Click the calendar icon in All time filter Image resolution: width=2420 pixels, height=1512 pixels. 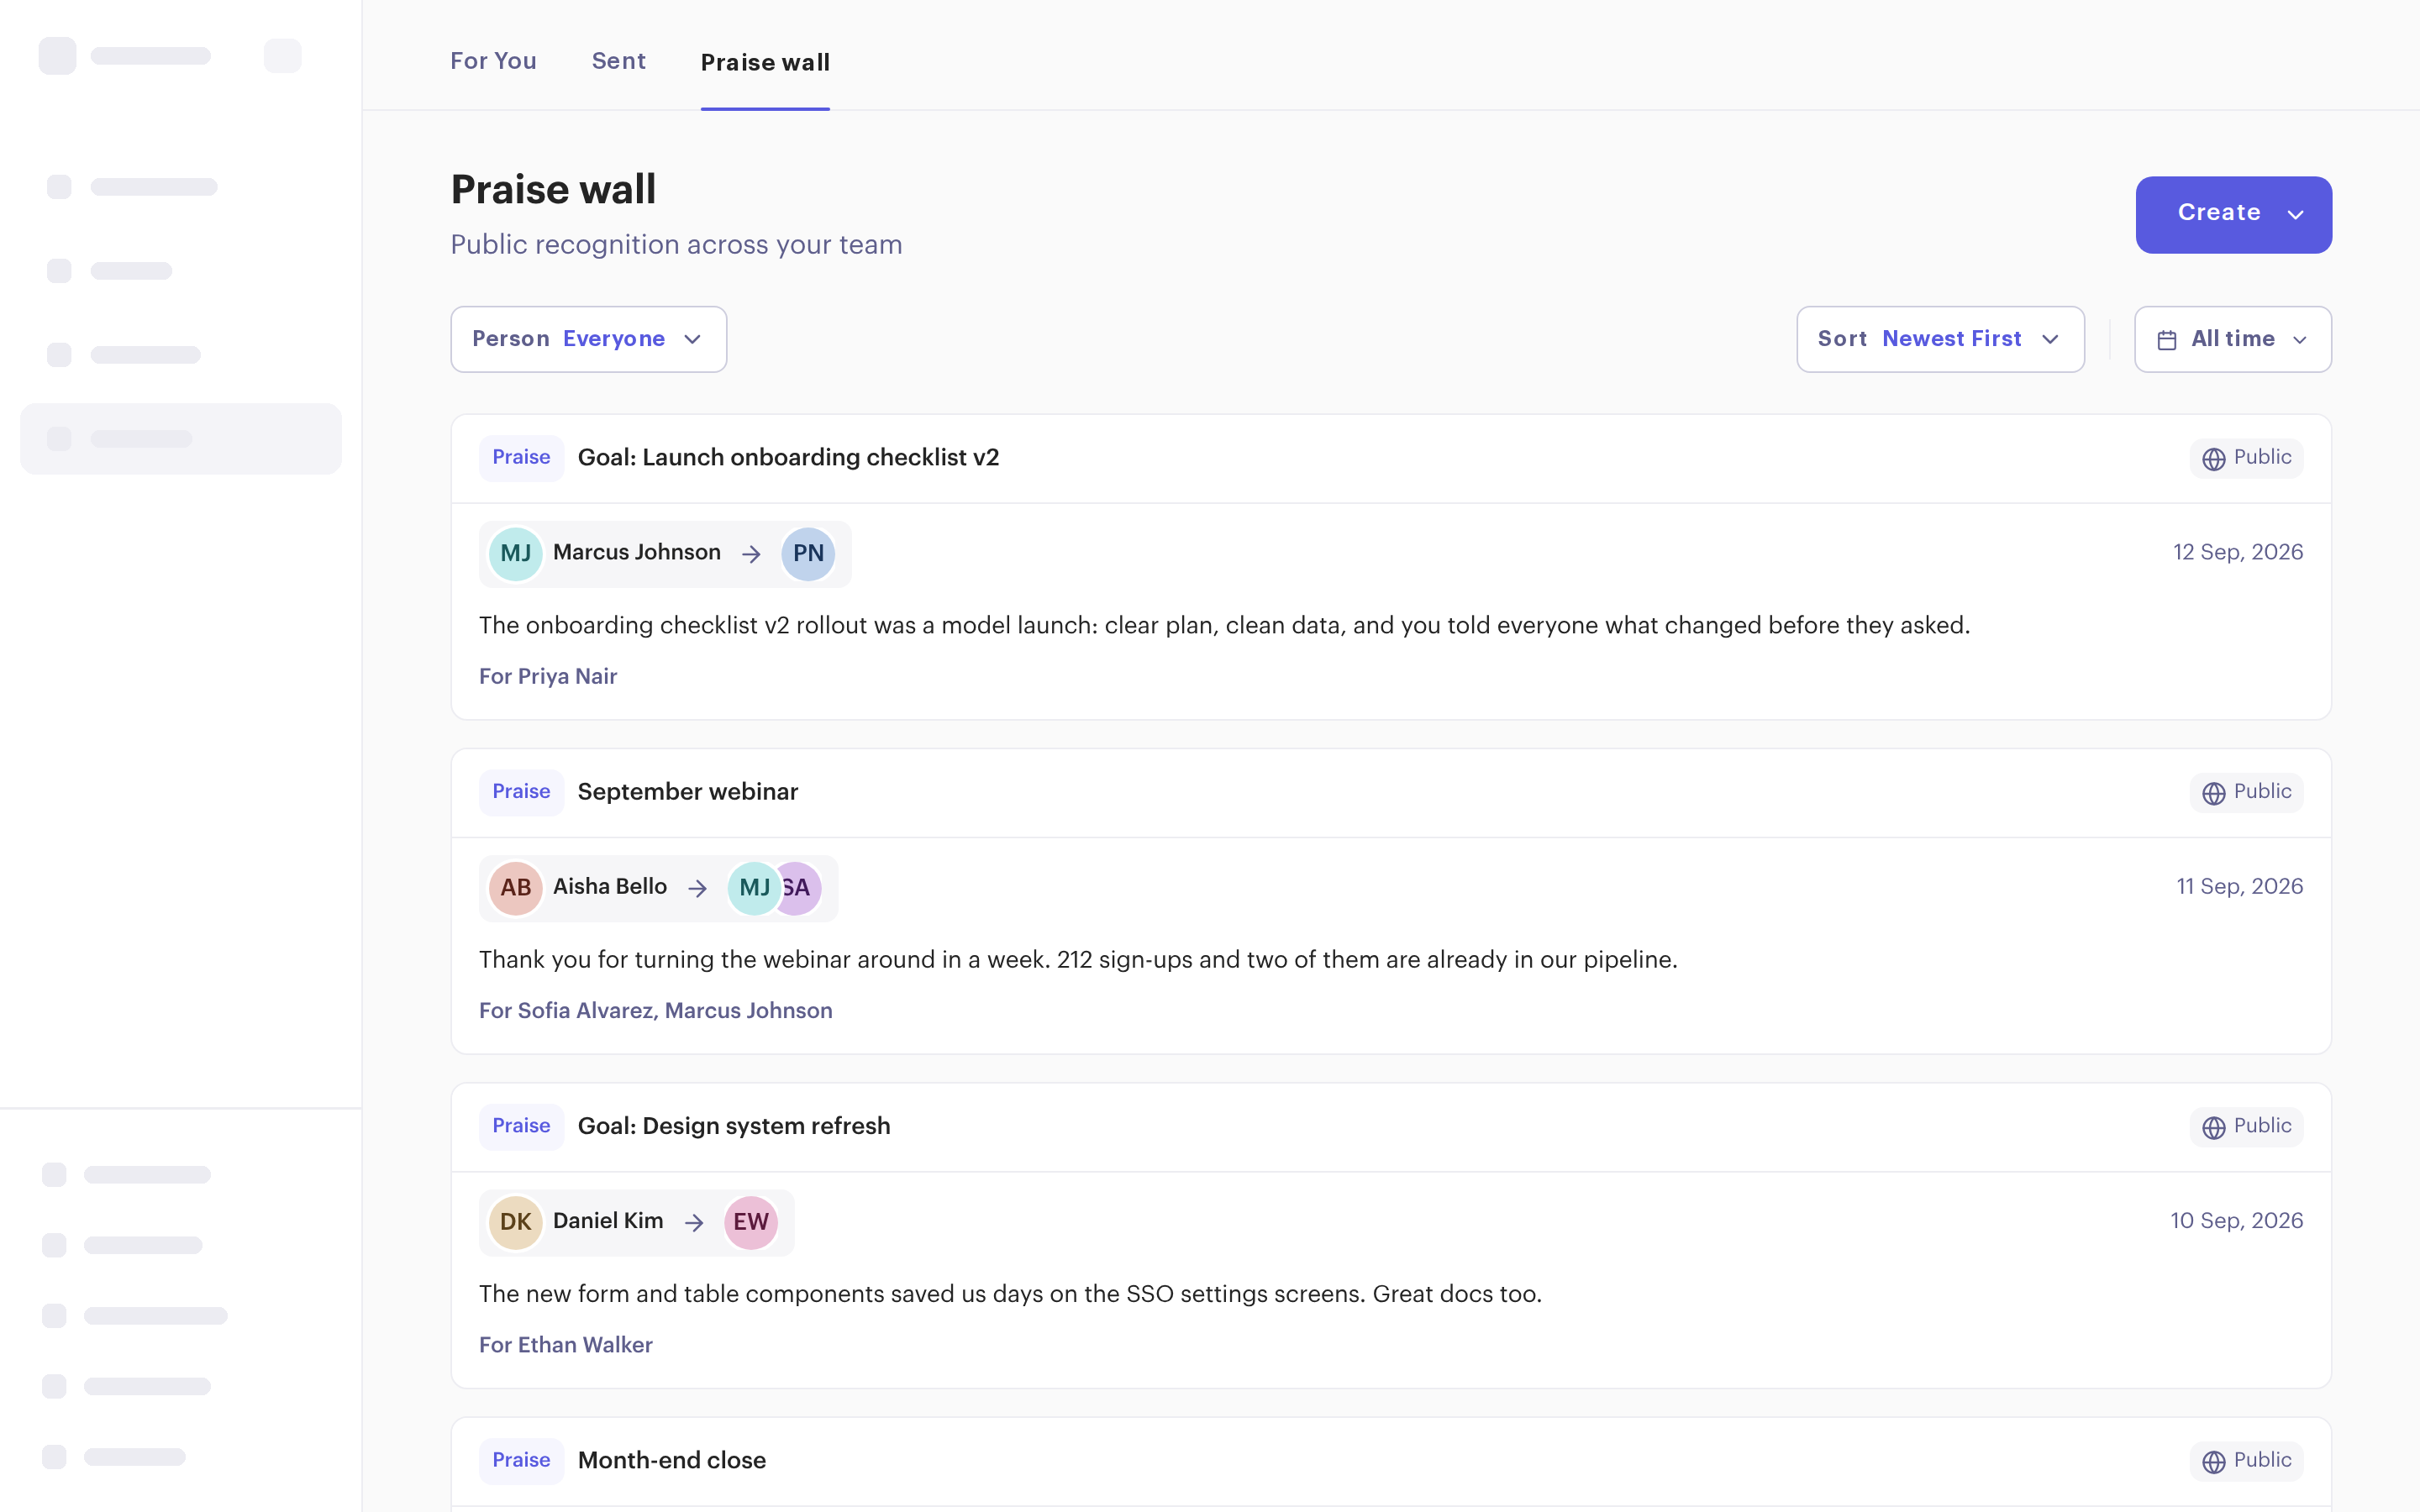coord(2167,340)
